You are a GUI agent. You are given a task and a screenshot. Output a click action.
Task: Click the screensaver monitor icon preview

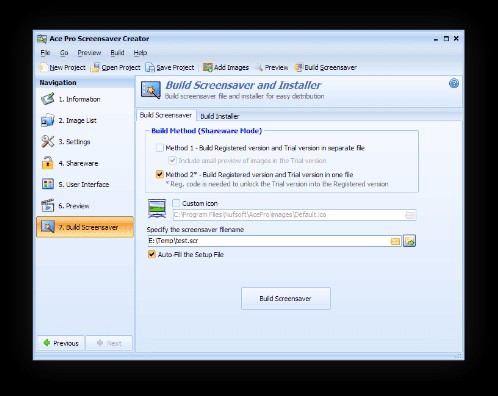[157, 209]
